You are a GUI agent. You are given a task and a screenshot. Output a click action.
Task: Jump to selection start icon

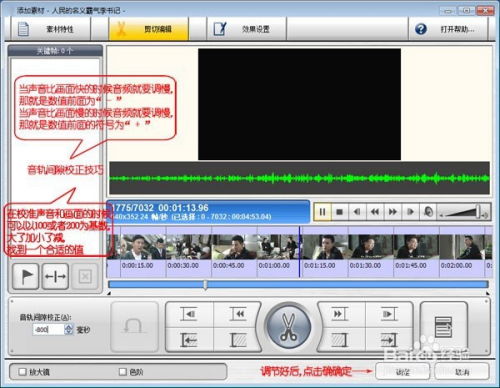point(189,340)
